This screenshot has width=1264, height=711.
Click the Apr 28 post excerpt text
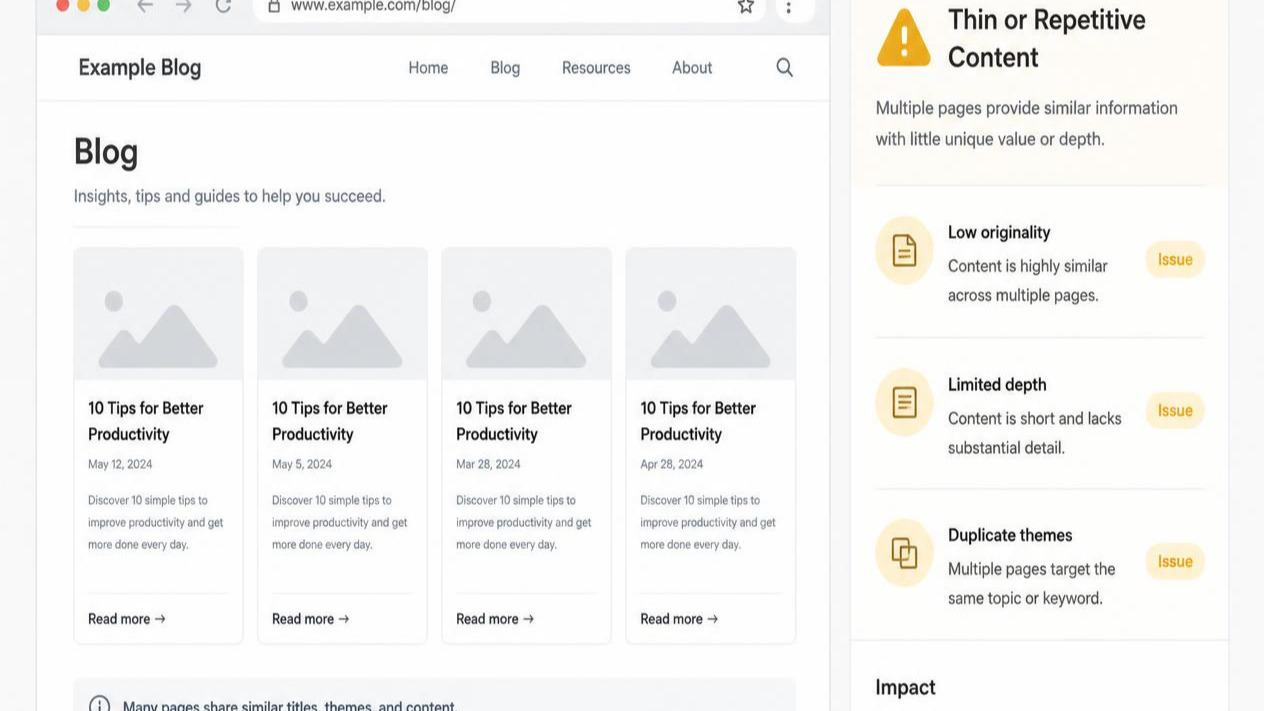click(x=708, y=522)
